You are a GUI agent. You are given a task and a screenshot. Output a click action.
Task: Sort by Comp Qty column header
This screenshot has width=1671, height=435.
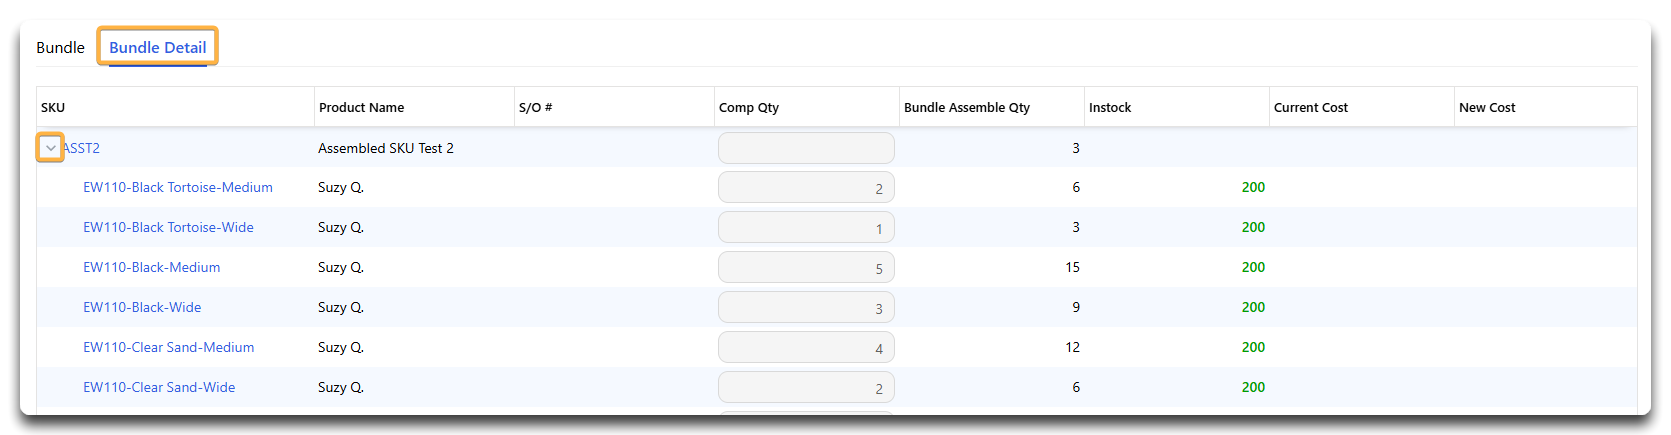coord(749,107)
